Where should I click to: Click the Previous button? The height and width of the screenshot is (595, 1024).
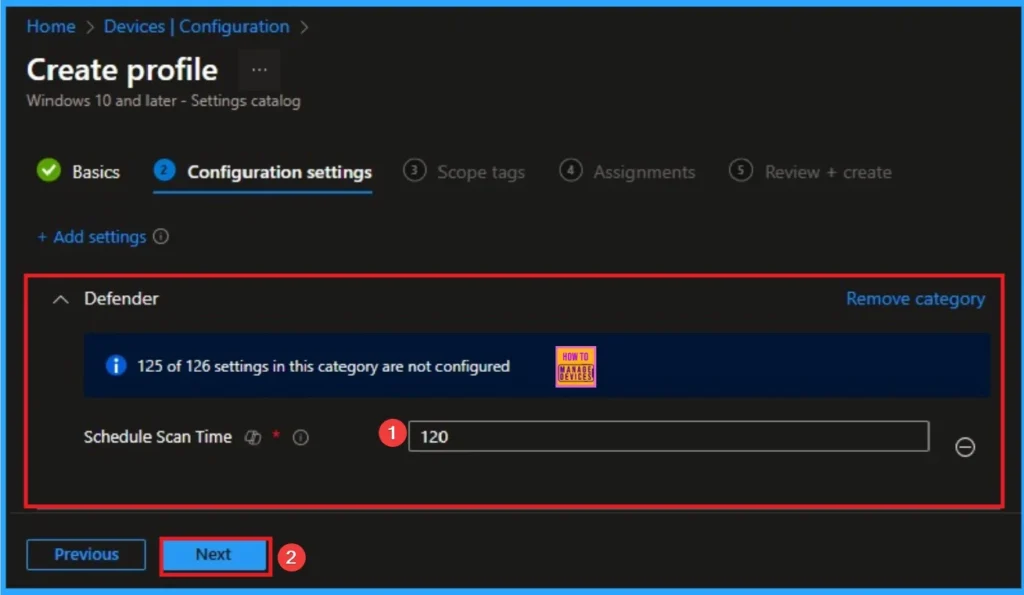click(x=85, y=554)
